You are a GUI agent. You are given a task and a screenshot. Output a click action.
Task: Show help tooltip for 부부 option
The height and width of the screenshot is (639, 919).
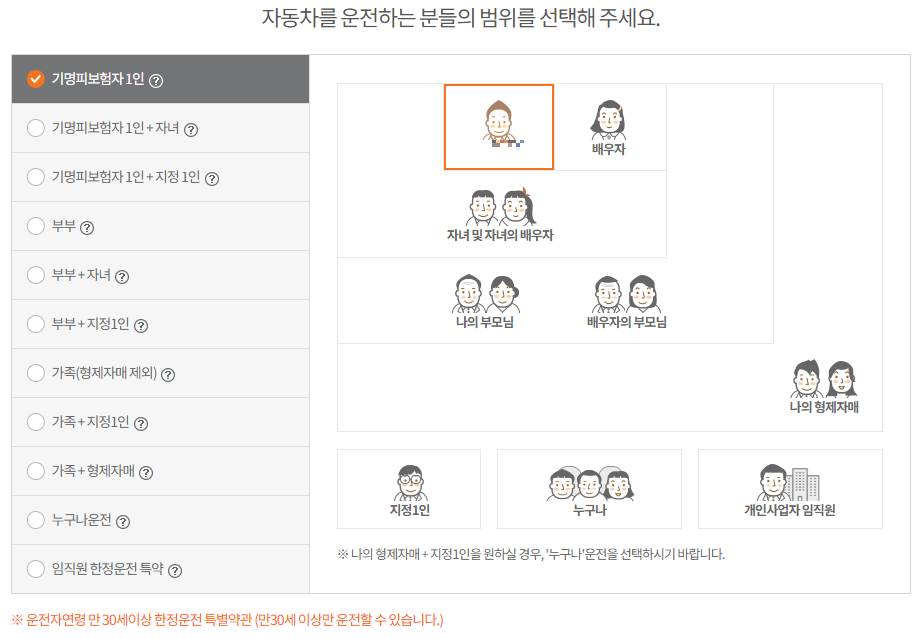[87, 227]
